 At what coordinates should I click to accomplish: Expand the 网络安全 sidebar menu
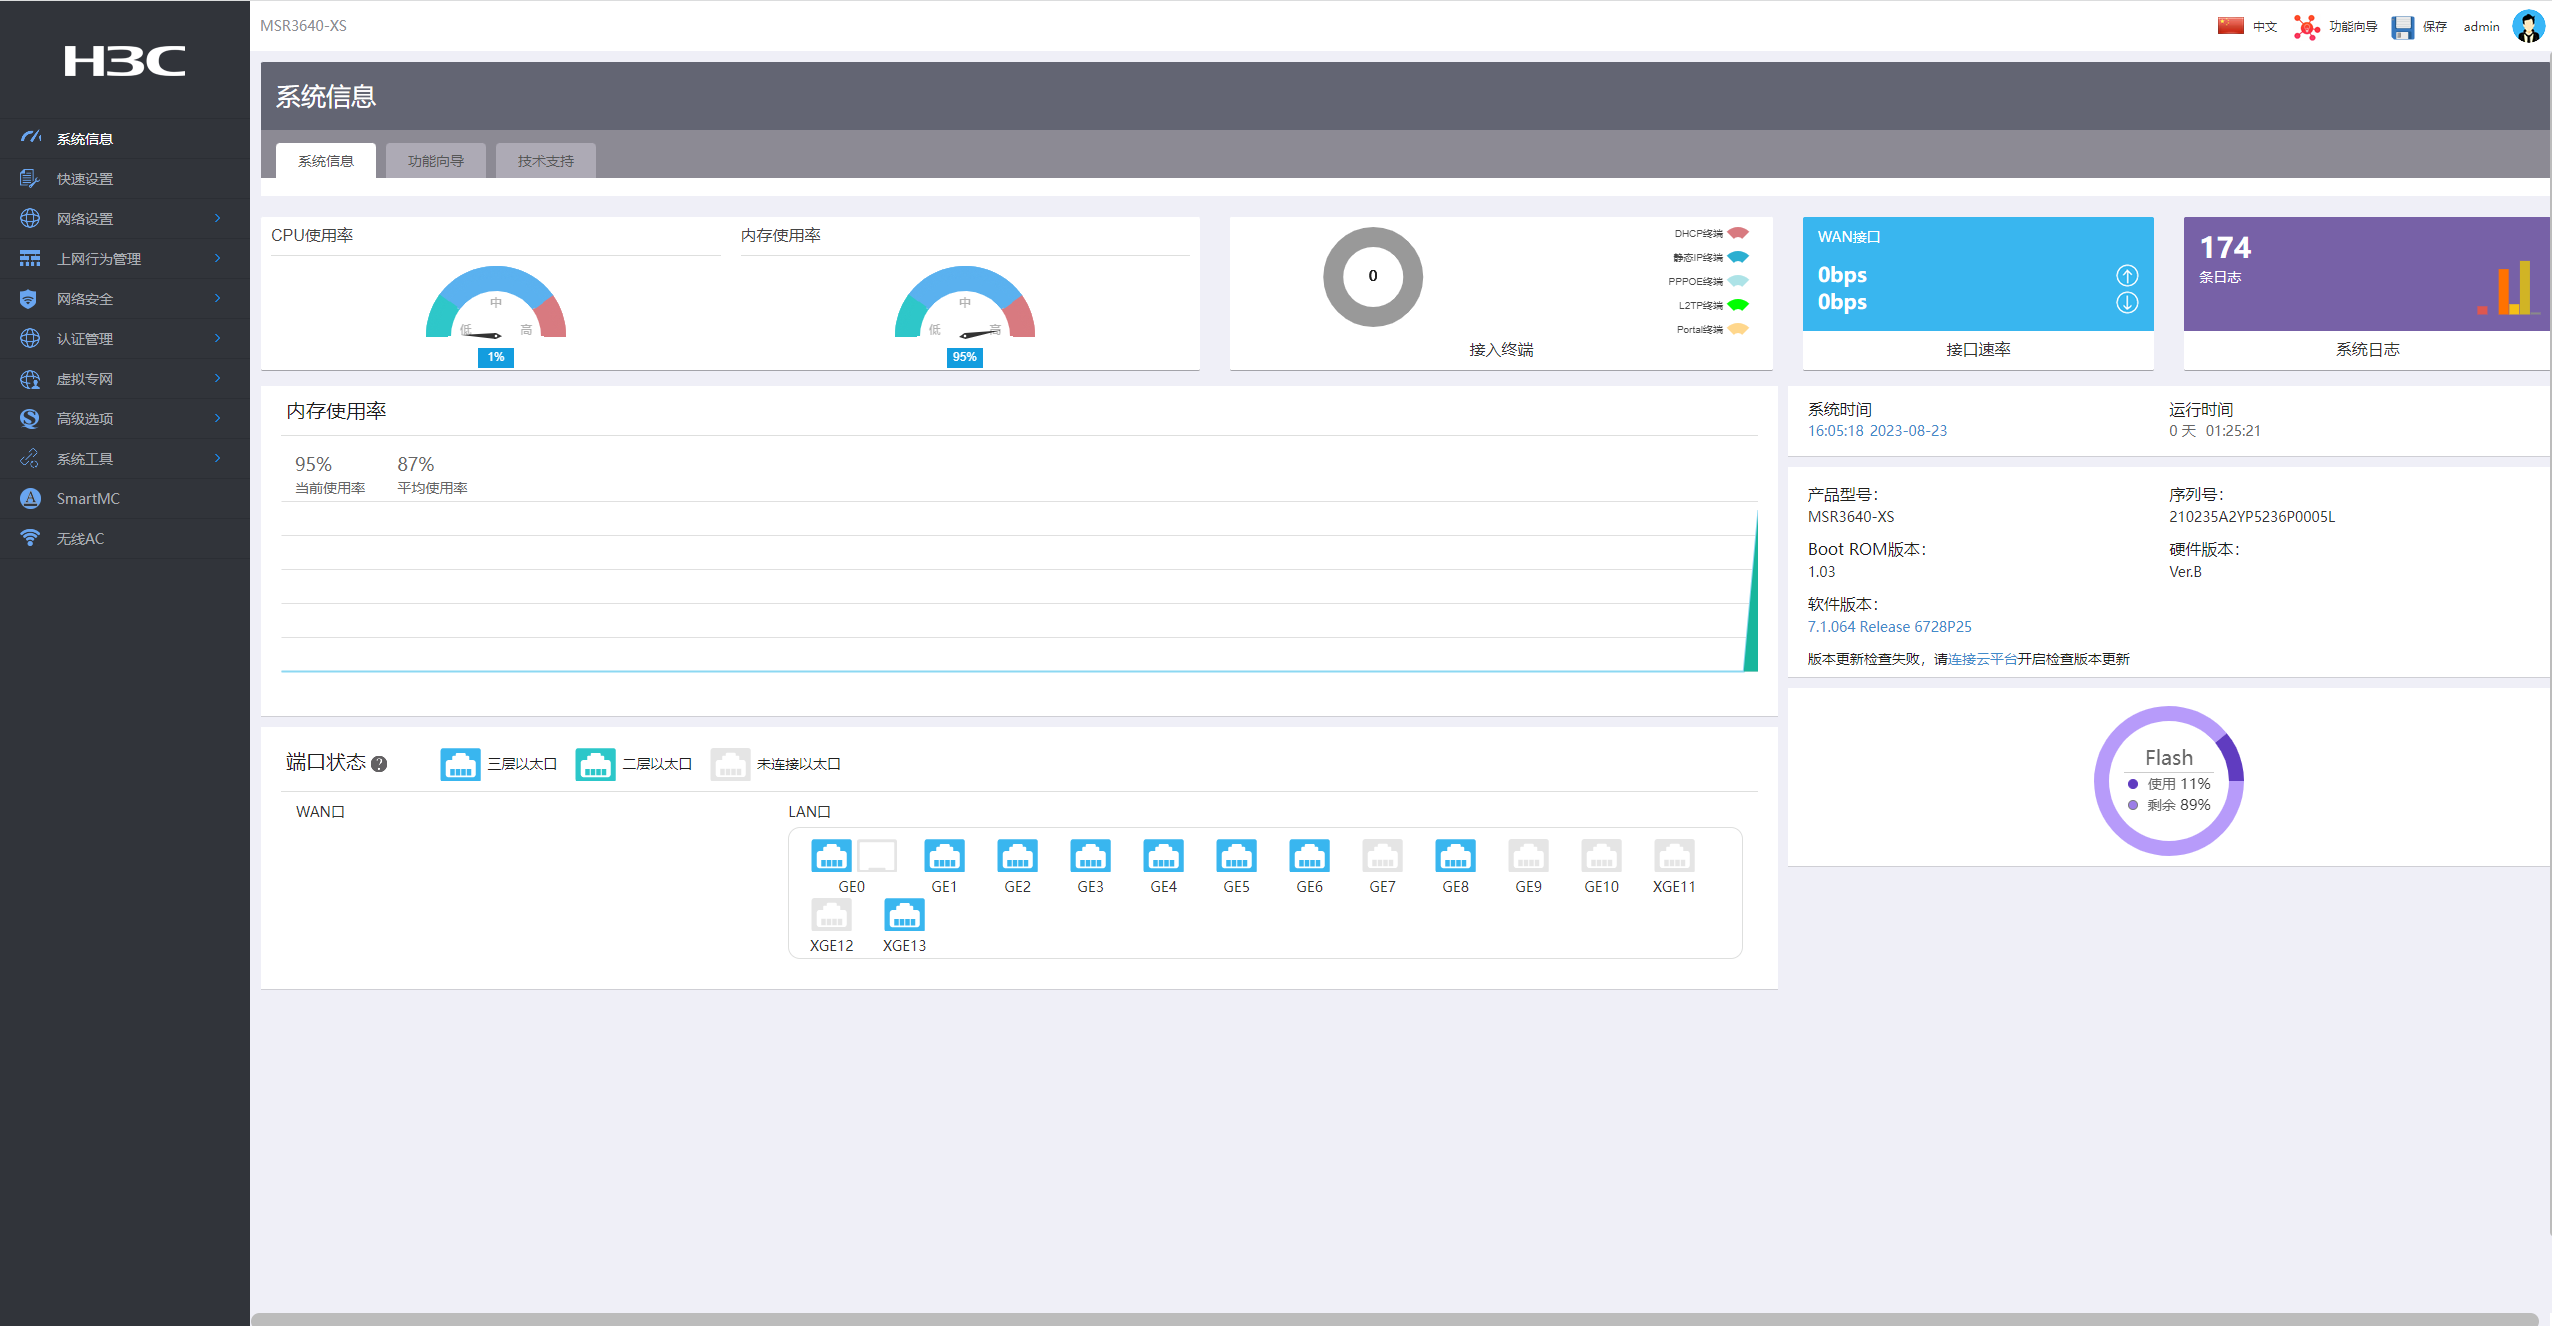coord(85,298)
